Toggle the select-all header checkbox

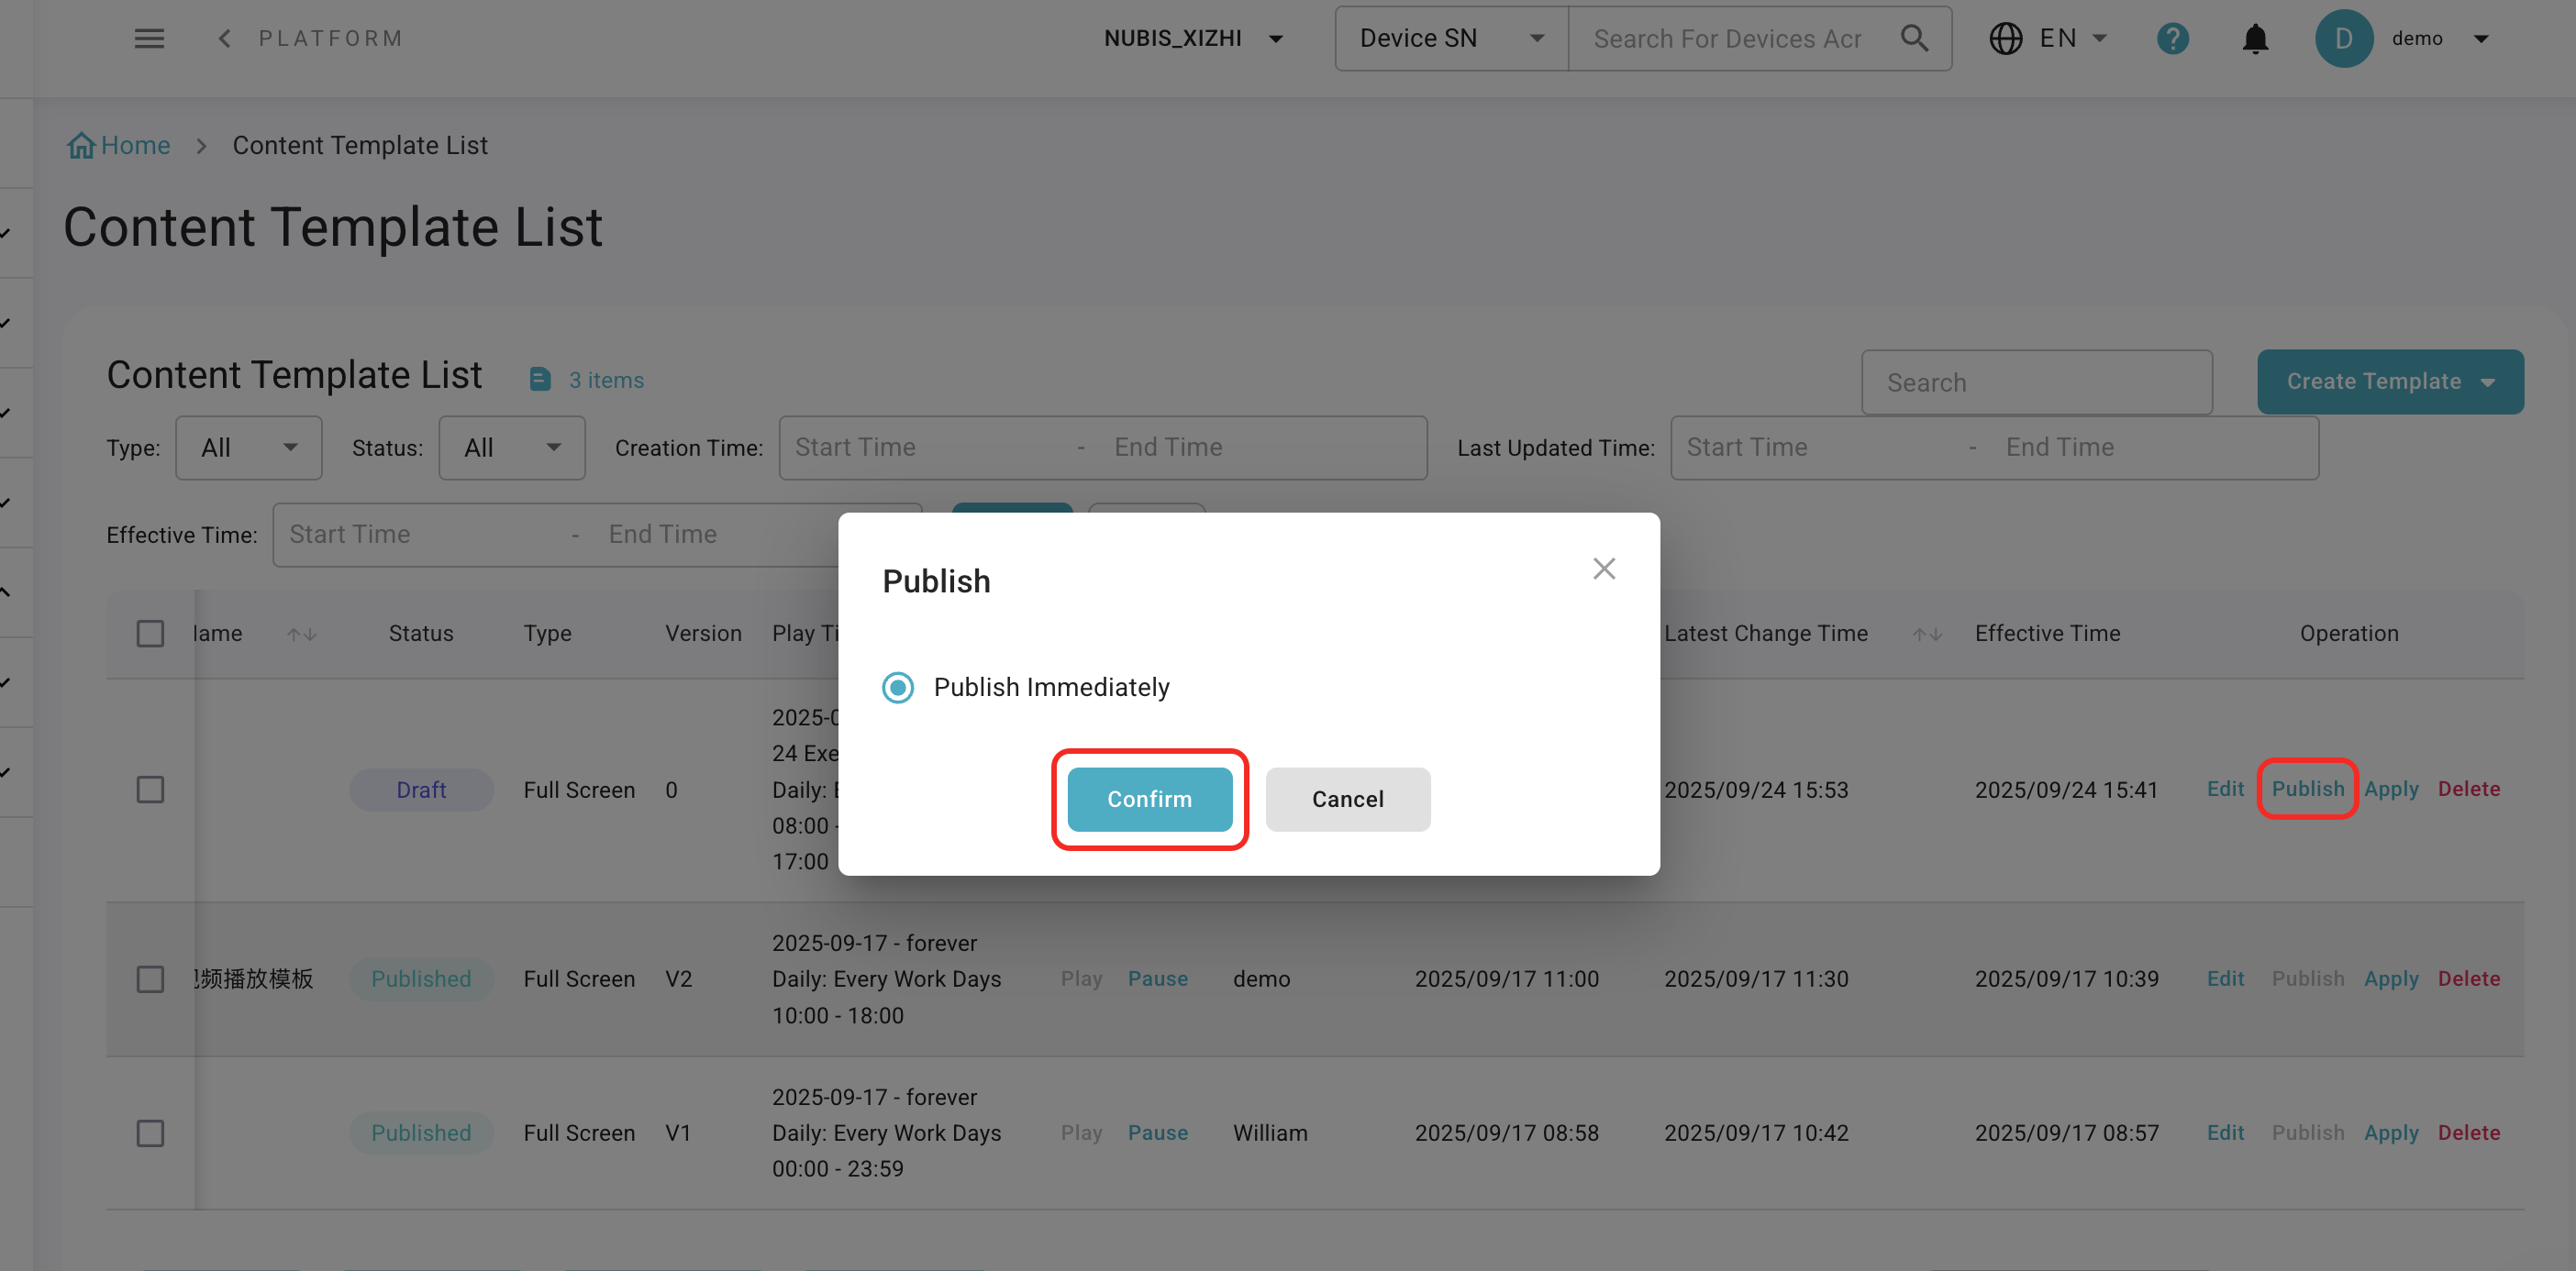click(150, 634)
